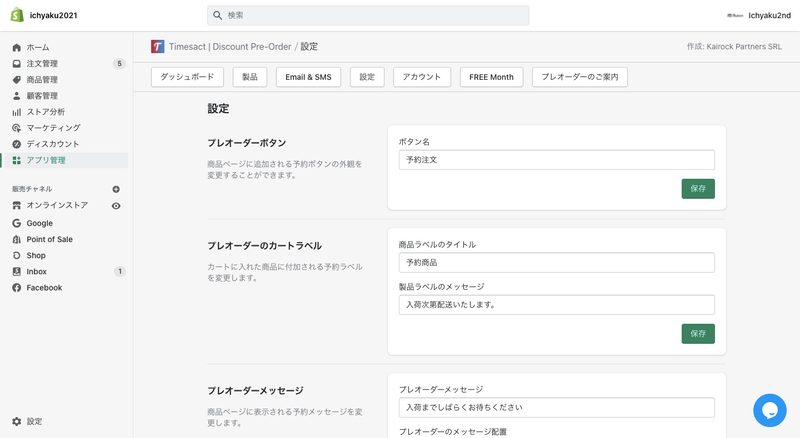Open the Facebook sales channel
Image resolution: width=800 pixels, height=438 pixels.
(x=44, y=288)
